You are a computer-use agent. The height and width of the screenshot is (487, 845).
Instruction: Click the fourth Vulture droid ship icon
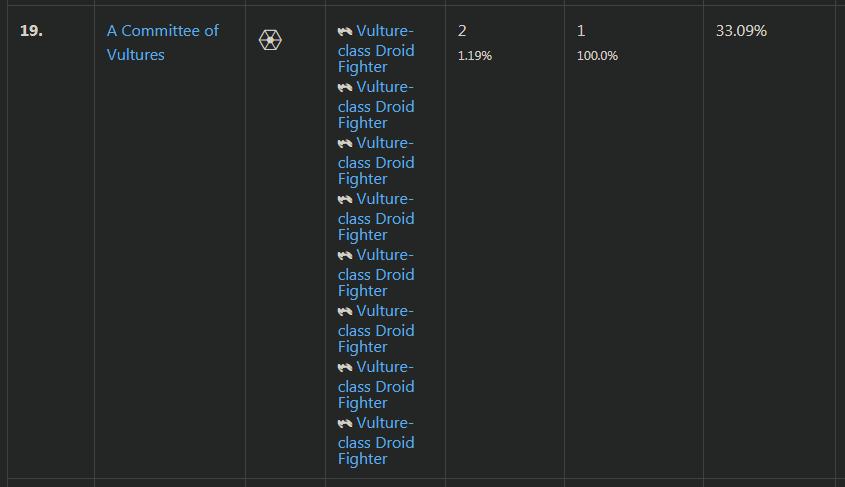coord(345,200)
